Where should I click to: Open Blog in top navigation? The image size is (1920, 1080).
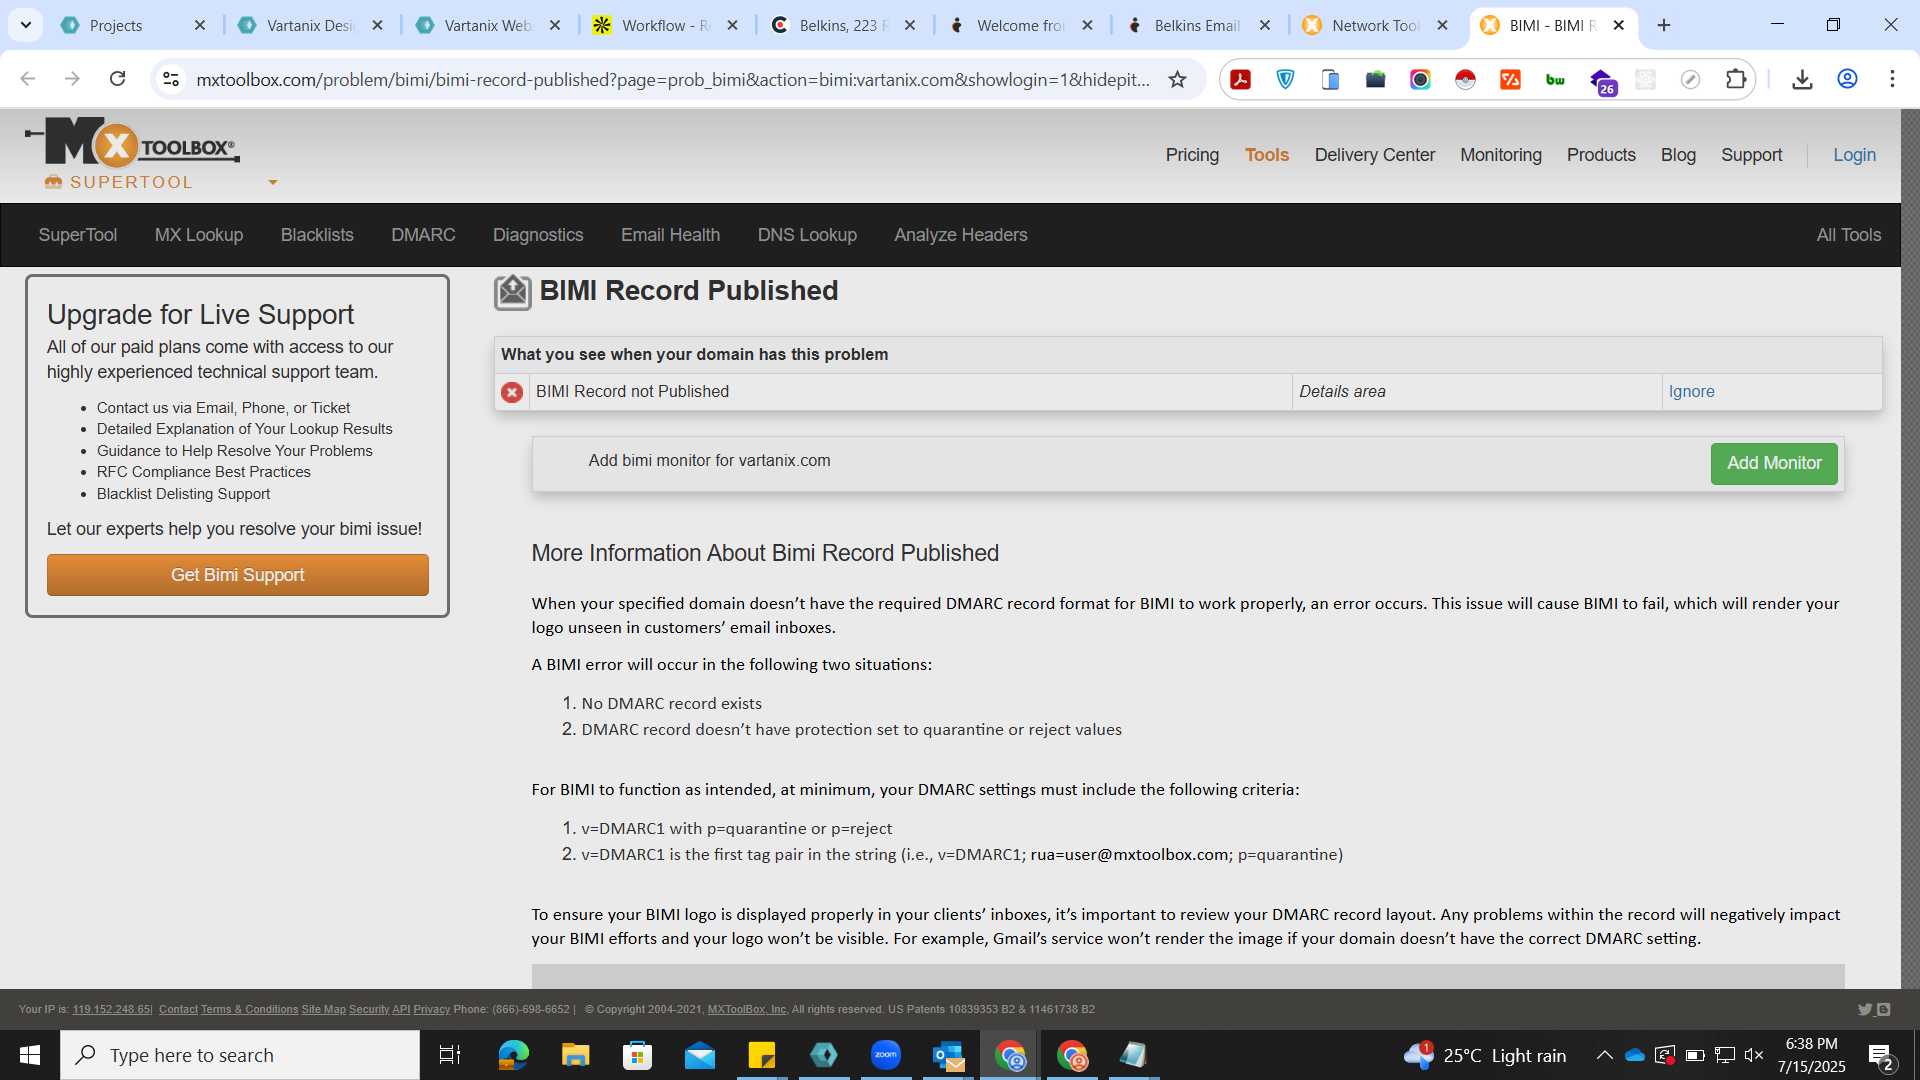[1678, 155]
